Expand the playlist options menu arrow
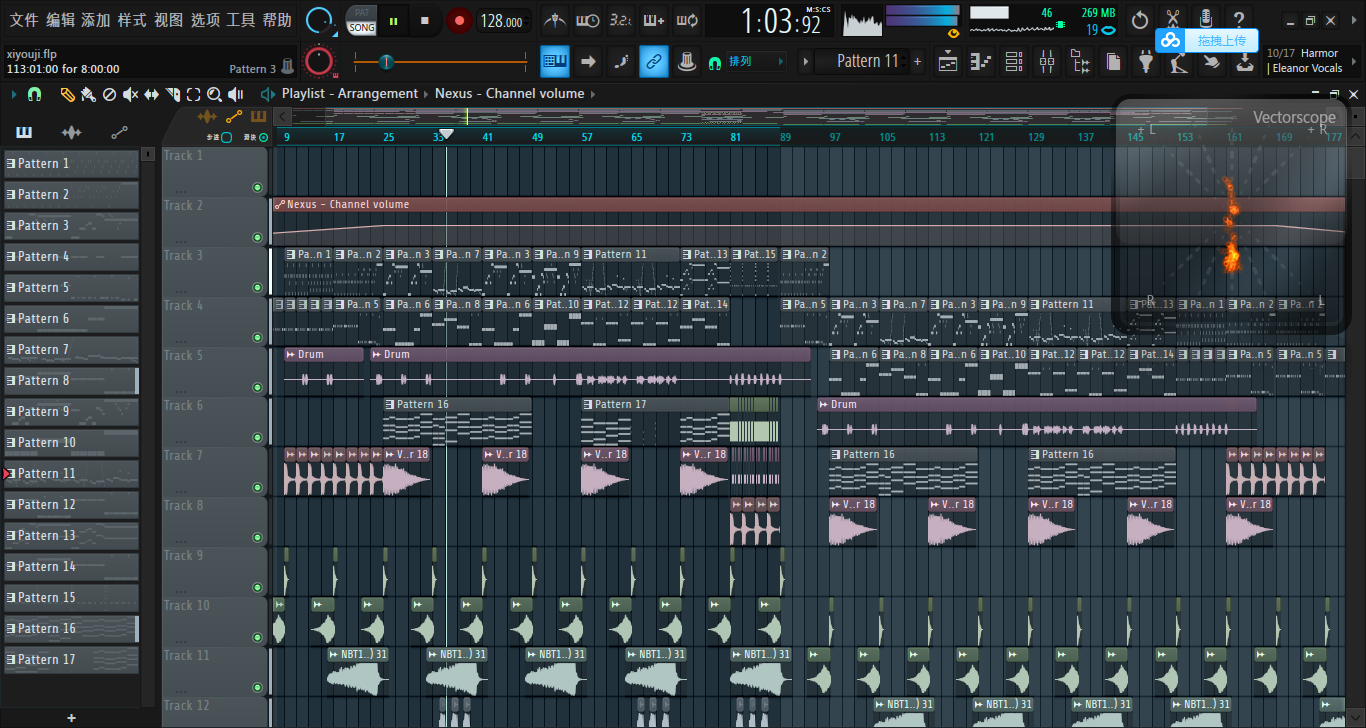1366x728 pixels. 14,94
